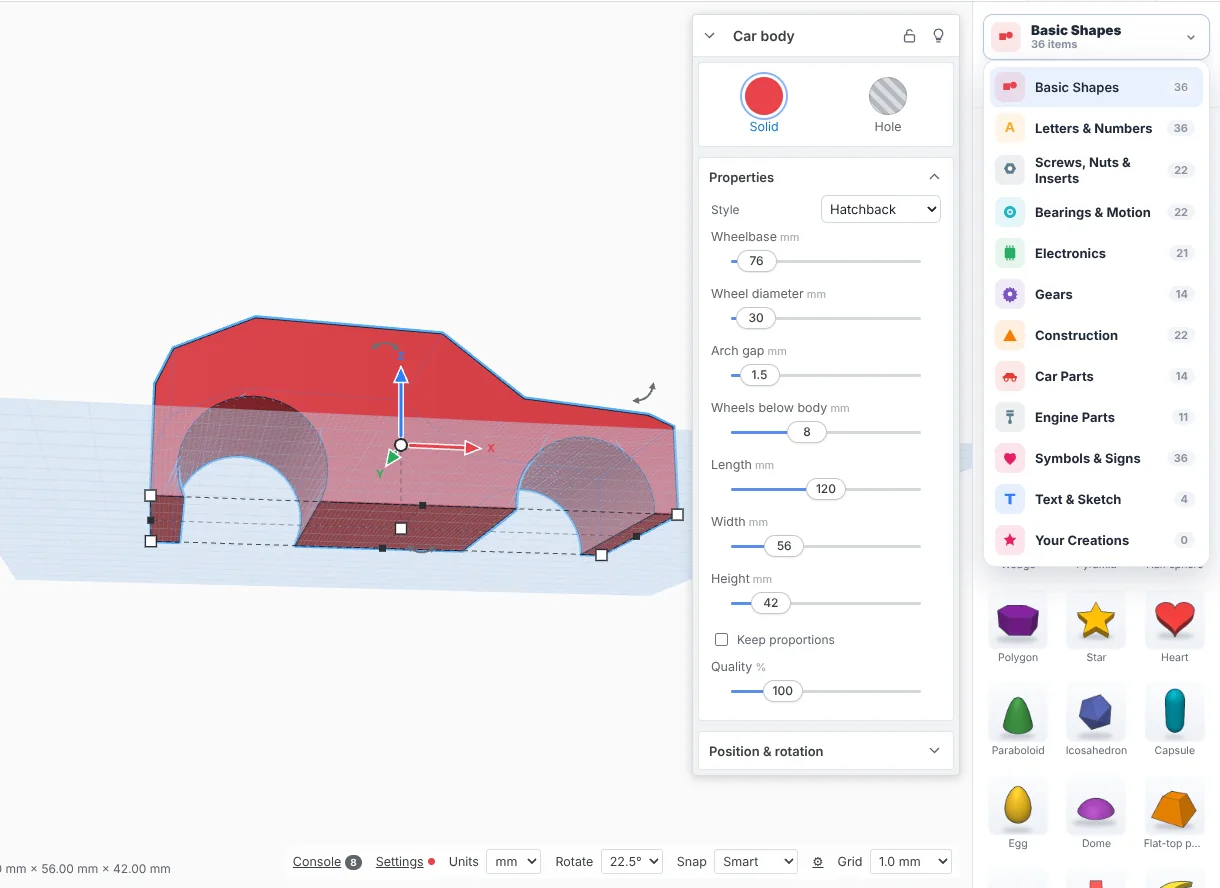
Task: Collapse the Properties section
Action: 934,177
